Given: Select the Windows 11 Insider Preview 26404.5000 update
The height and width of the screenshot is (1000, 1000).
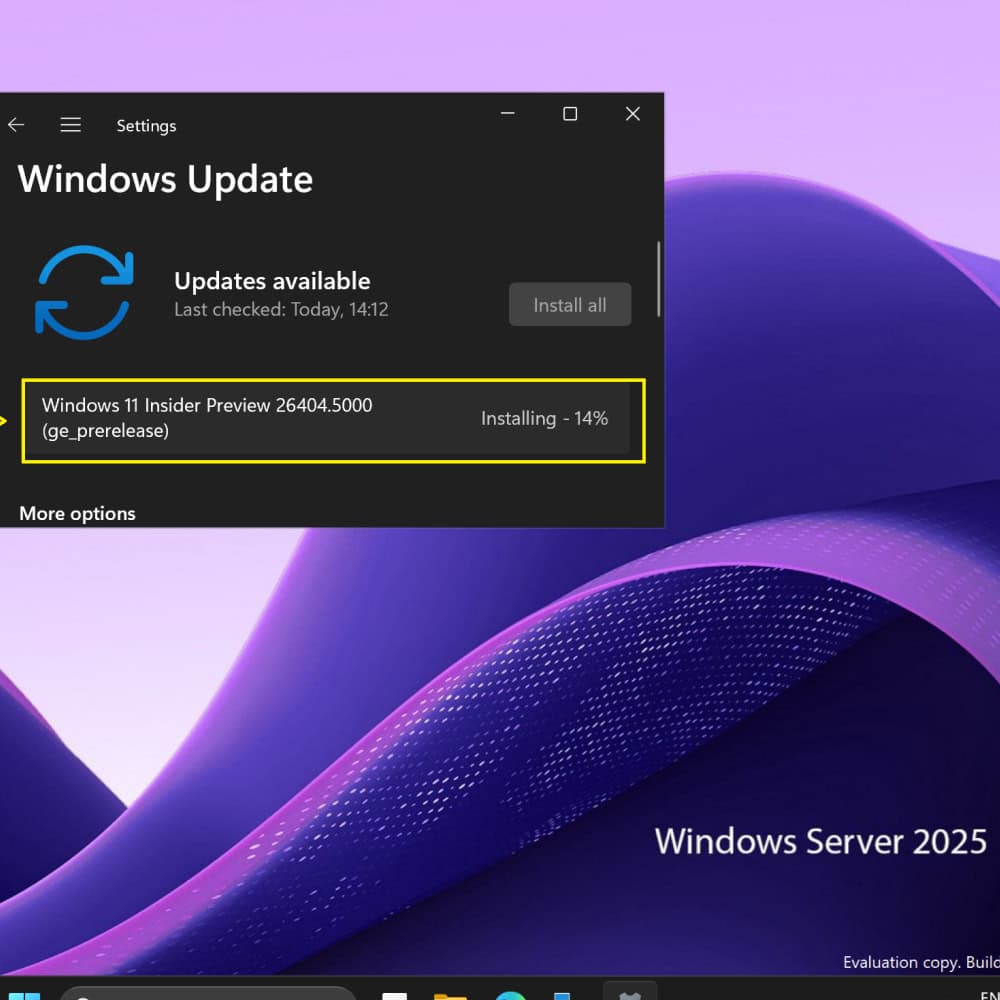Looking at the screenshot, I should tap(328, 418).
